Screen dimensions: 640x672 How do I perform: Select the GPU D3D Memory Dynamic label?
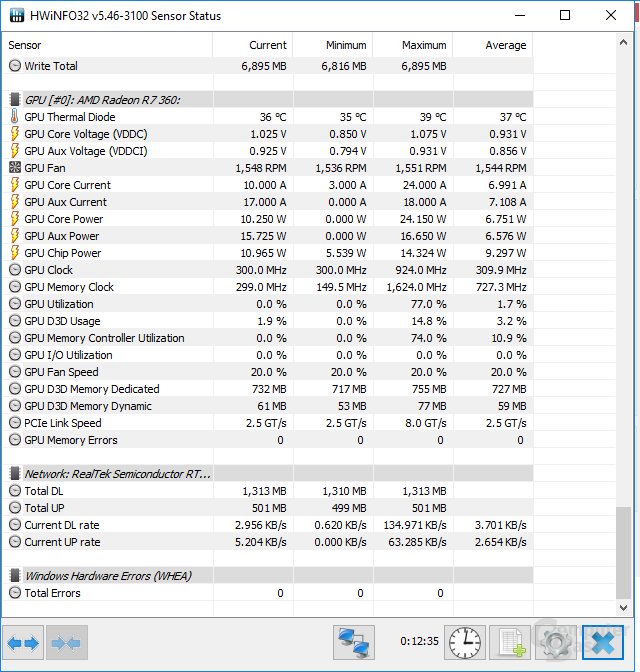click(88, 406)
